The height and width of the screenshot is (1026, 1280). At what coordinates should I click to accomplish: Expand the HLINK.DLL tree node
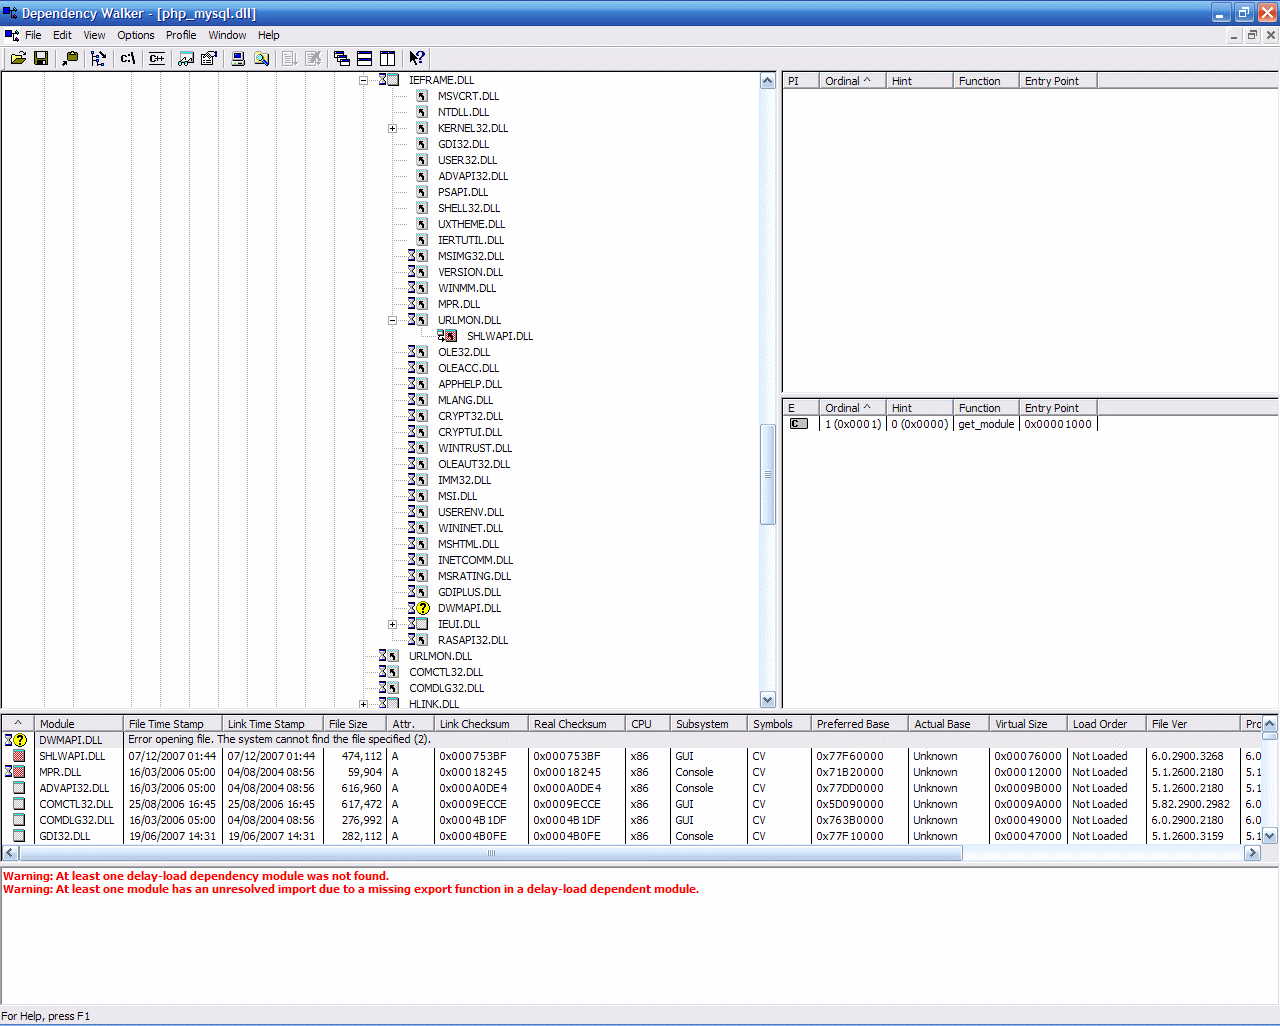(363, 704)
